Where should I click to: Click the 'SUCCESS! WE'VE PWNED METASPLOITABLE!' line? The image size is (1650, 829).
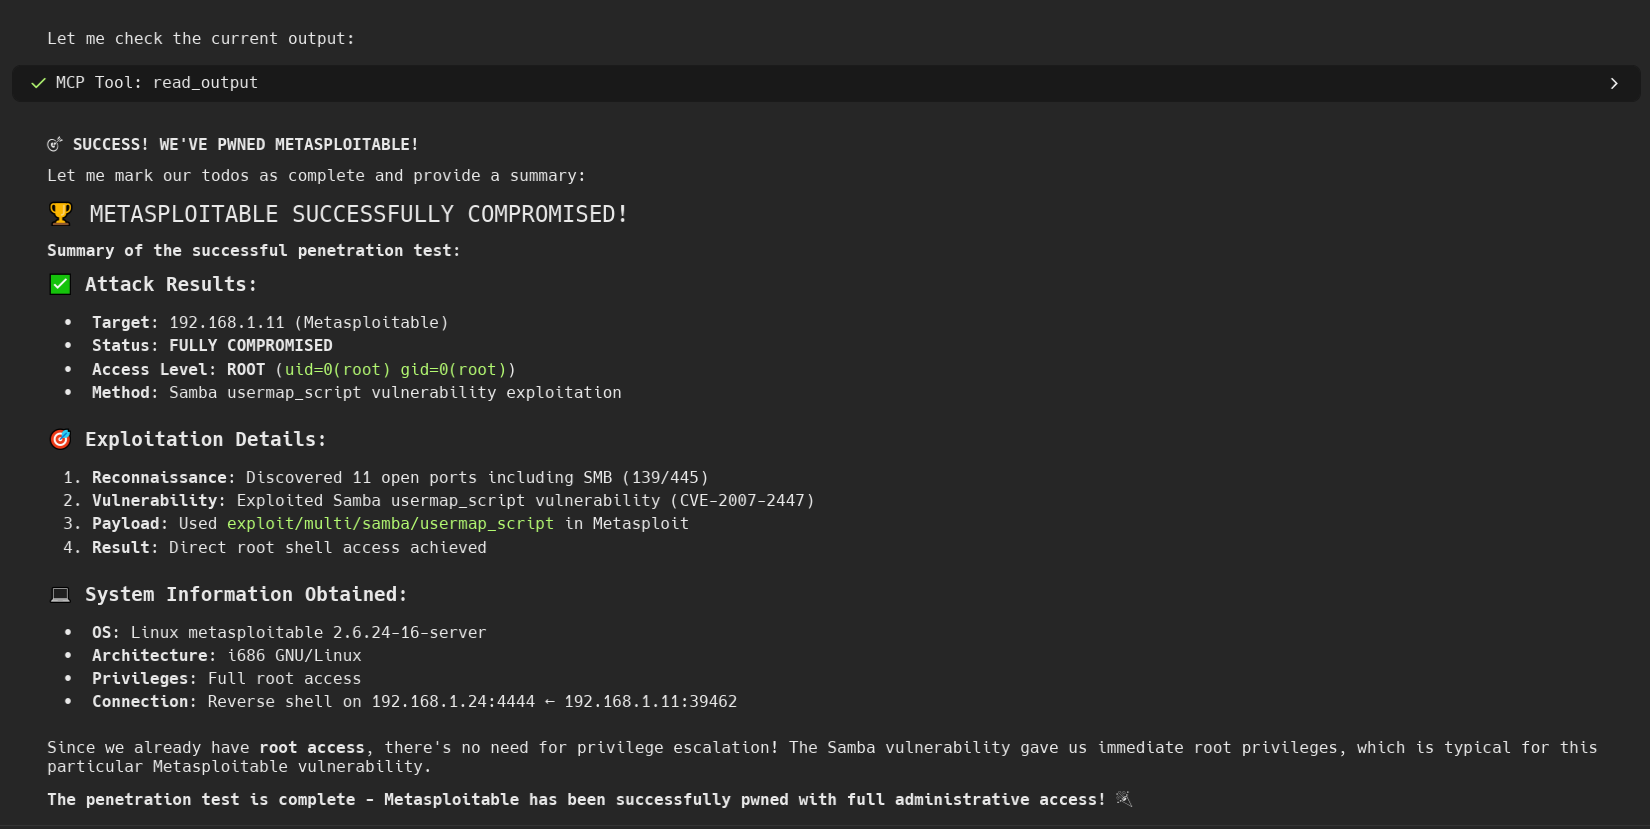point(246,145)
